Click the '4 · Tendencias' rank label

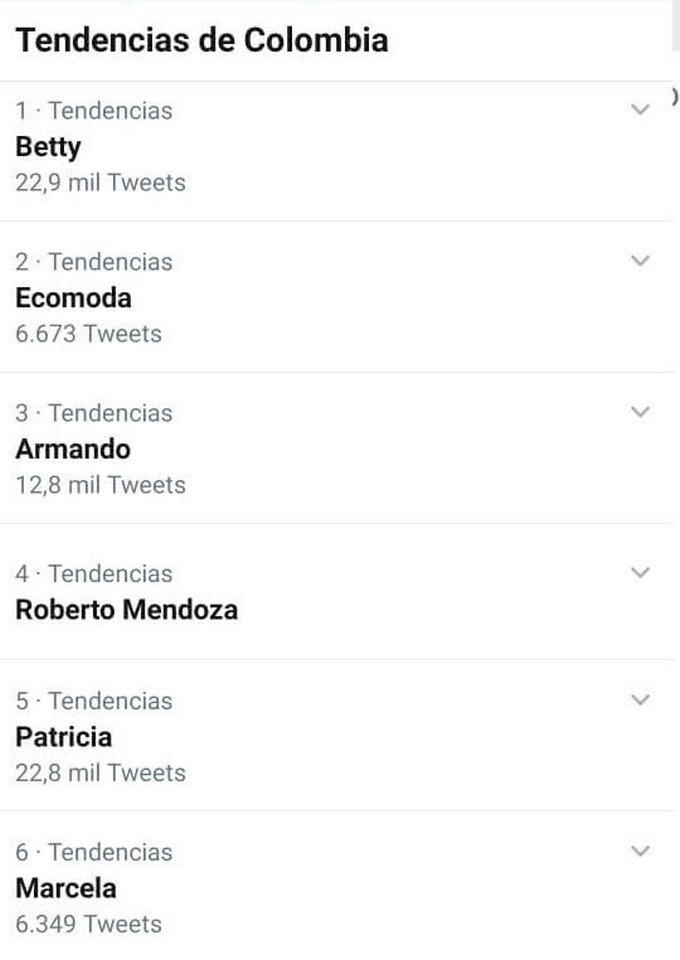point(94,574)
